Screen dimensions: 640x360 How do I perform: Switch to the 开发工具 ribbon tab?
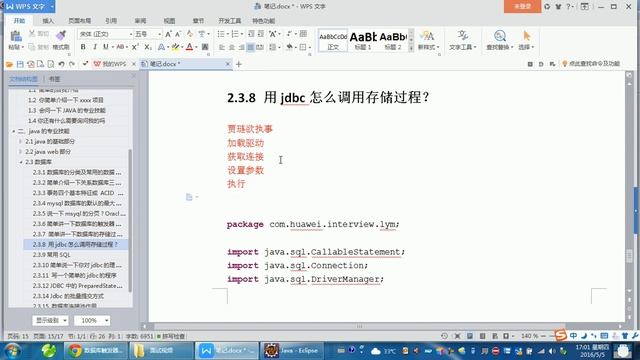click(x=230, y=20)
